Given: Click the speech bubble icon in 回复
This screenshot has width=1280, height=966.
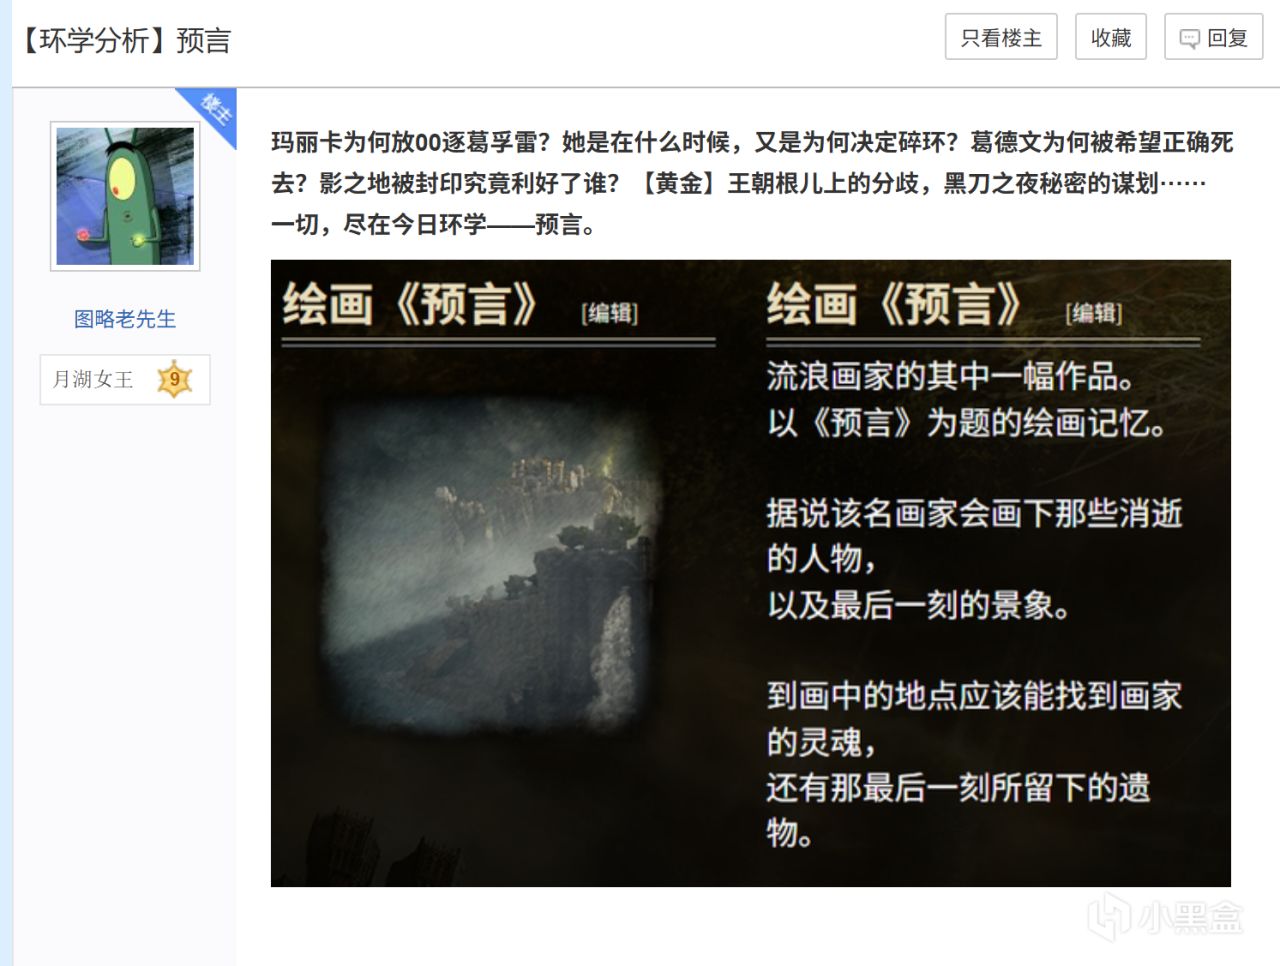Looking at the screenshot, I should pyautogui.click(x=1190, y=39).
